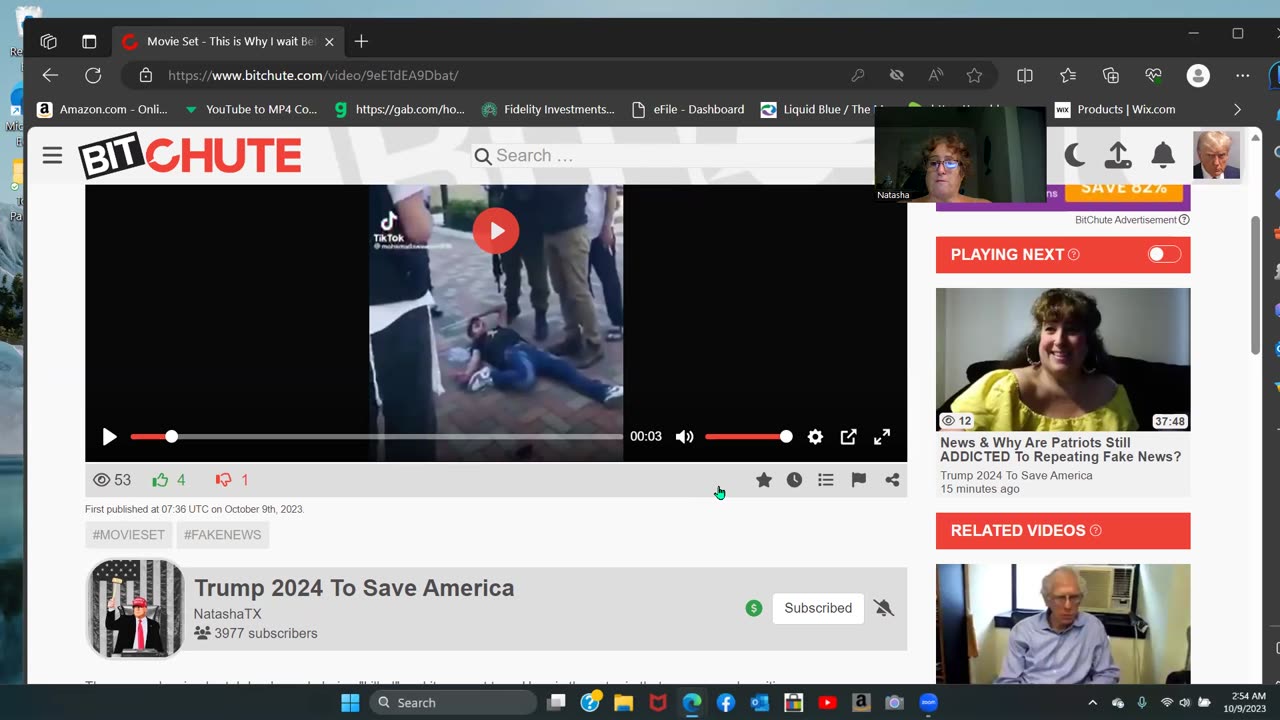
Task: Open notifications bell icon
Action: 1162,155
